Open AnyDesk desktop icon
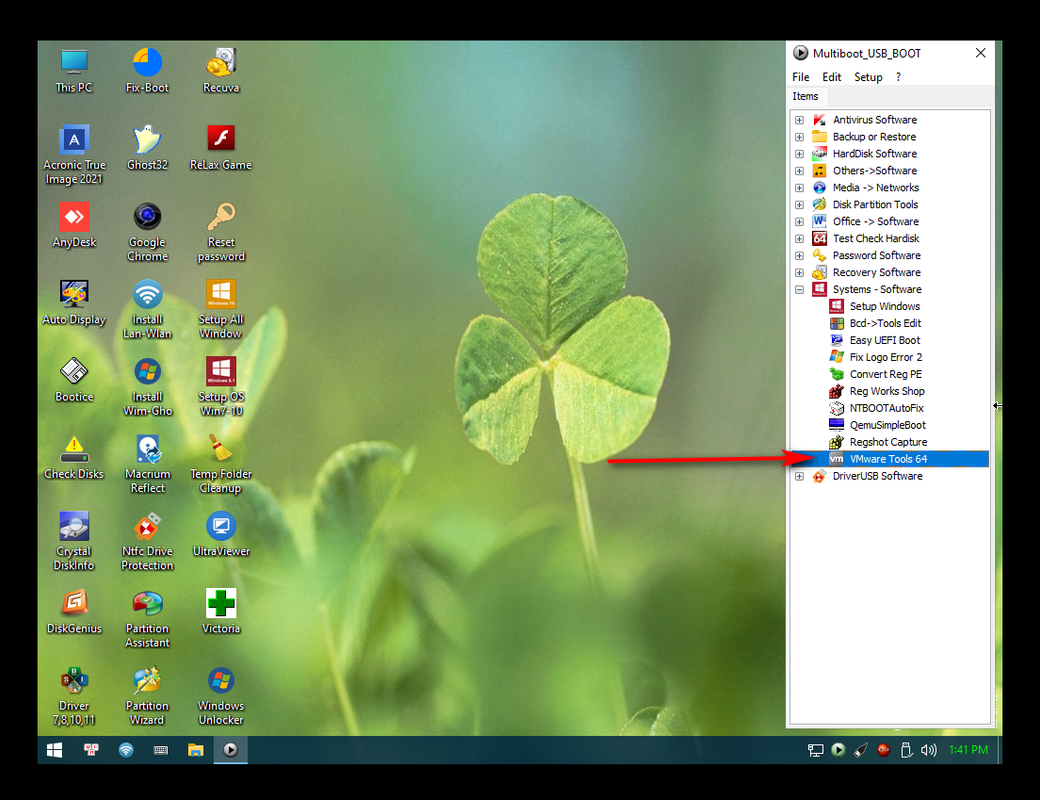This screenshot has width=1040, height=800. tap(74, 225)
